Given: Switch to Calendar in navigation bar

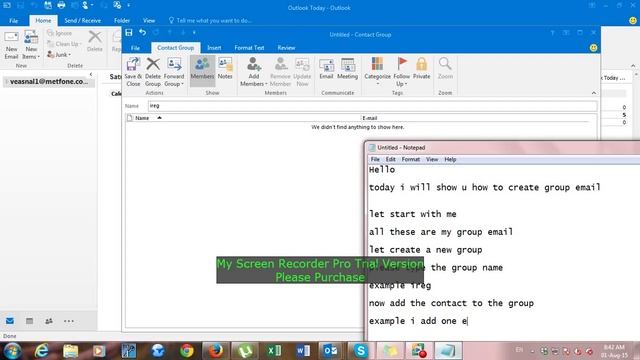Looking at the screenshot, I should (x=29, y=321).
